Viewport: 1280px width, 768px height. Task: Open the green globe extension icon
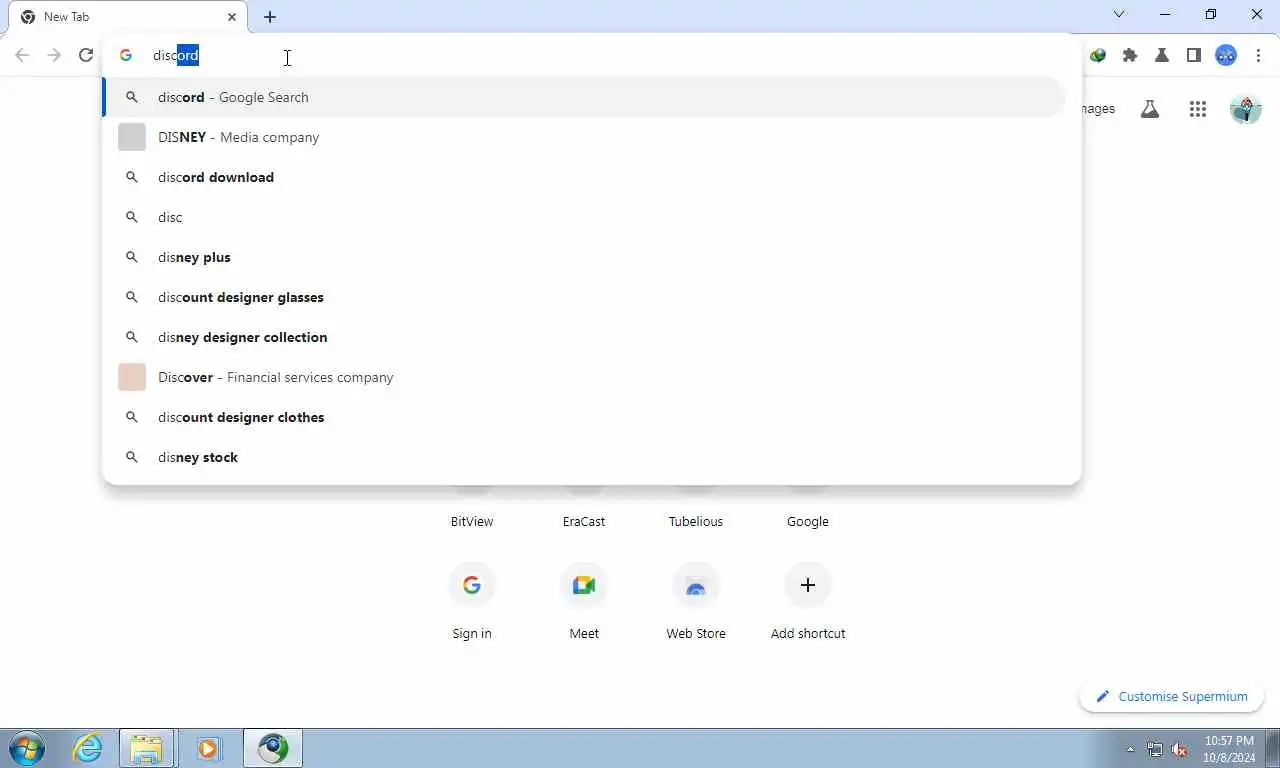[x=1098, y=56]
